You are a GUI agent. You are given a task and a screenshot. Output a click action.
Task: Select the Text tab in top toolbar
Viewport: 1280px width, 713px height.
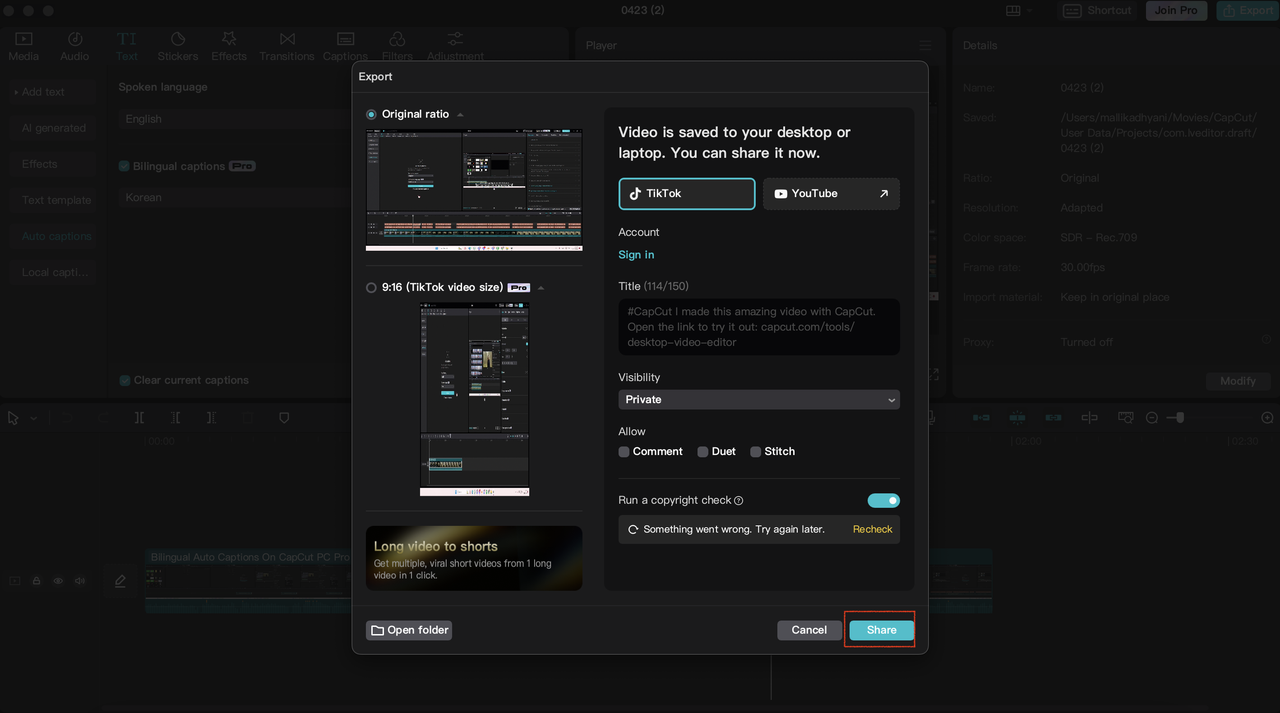point(127,46)
